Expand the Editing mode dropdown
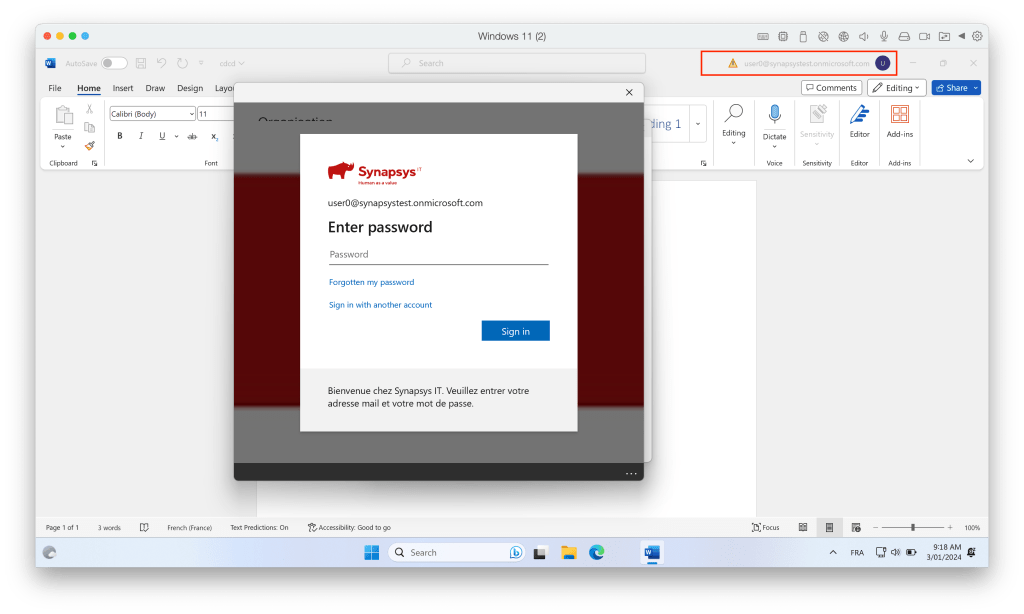Screen dimensions: 1024x614 [x=896, y=88]
